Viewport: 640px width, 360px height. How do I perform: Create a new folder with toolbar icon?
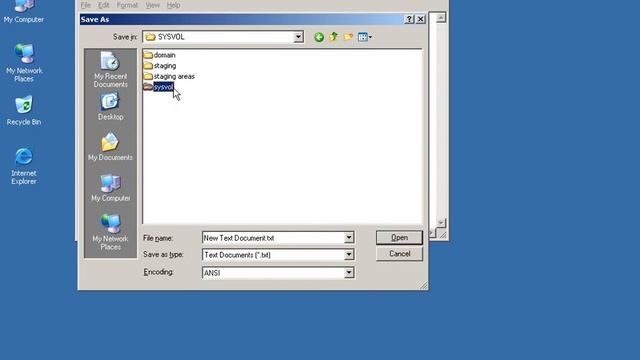[348, 37]
